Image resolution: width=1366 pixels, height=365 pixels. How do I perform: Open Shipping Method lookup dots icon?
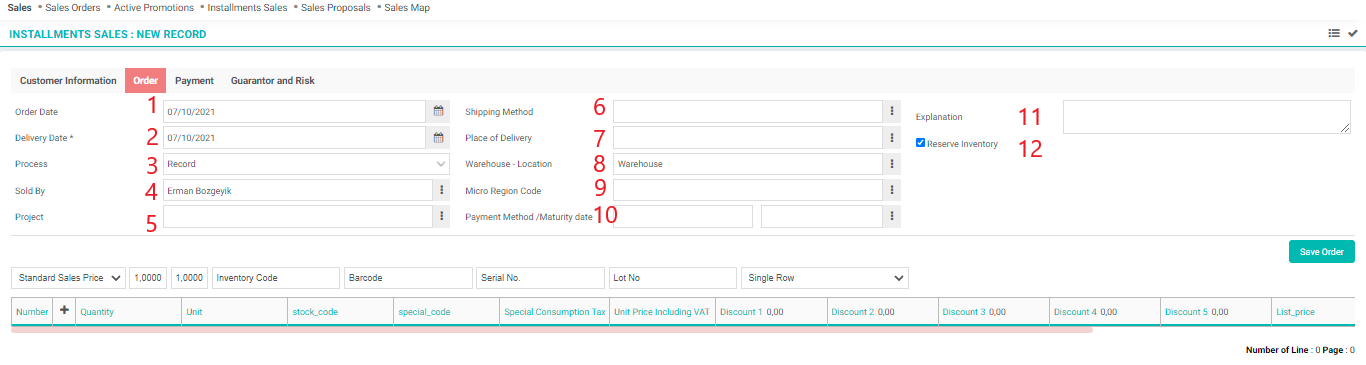click(x=890, y=111)
